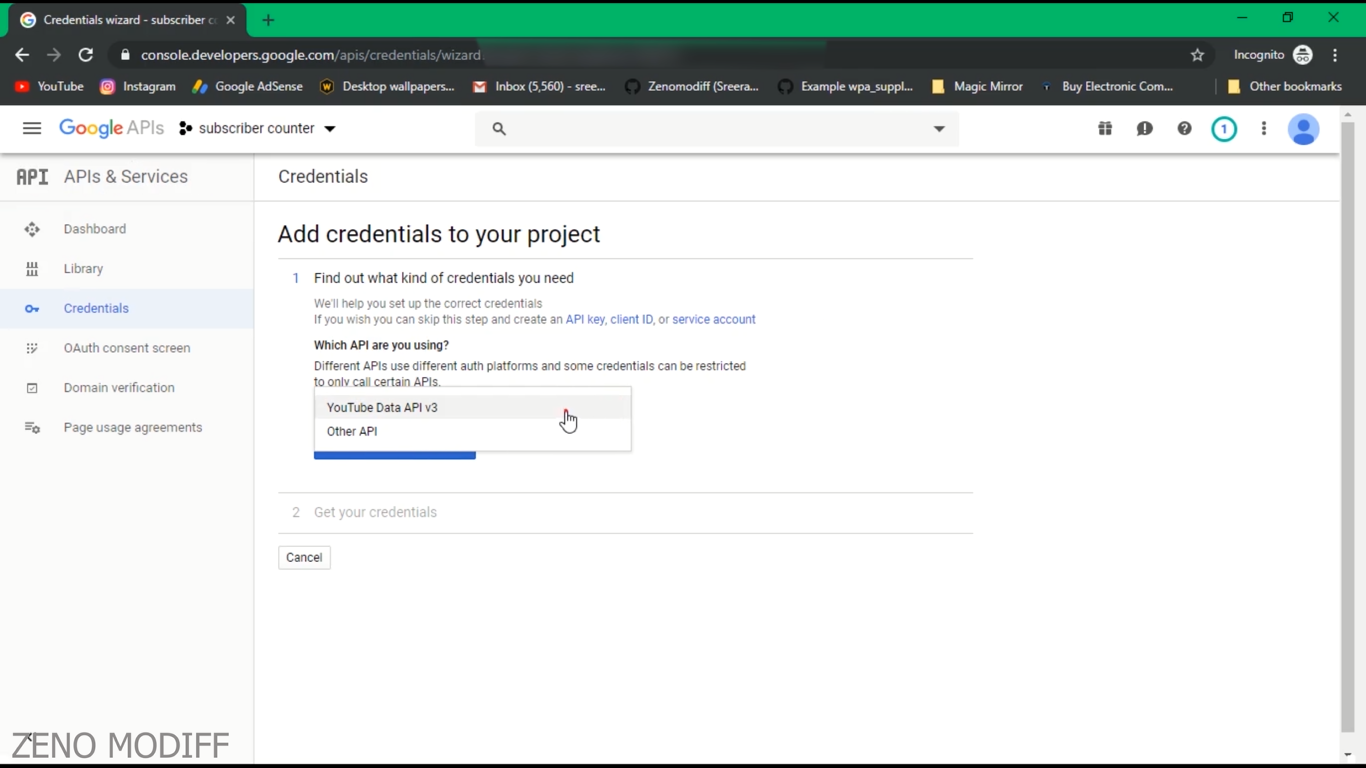Open the Magic Mirror bookmark folder
The height and width of the screenshot is (768, 1366).
pyautogui.click(x=977, y=87)
